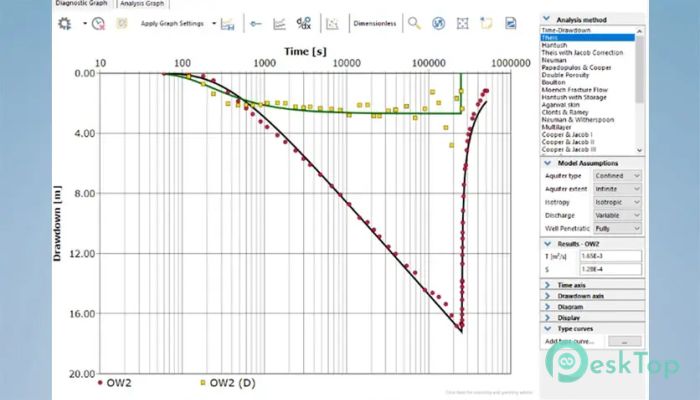
Task: Select Papadopulos & Cooper method
Action: tap(576, 67)
